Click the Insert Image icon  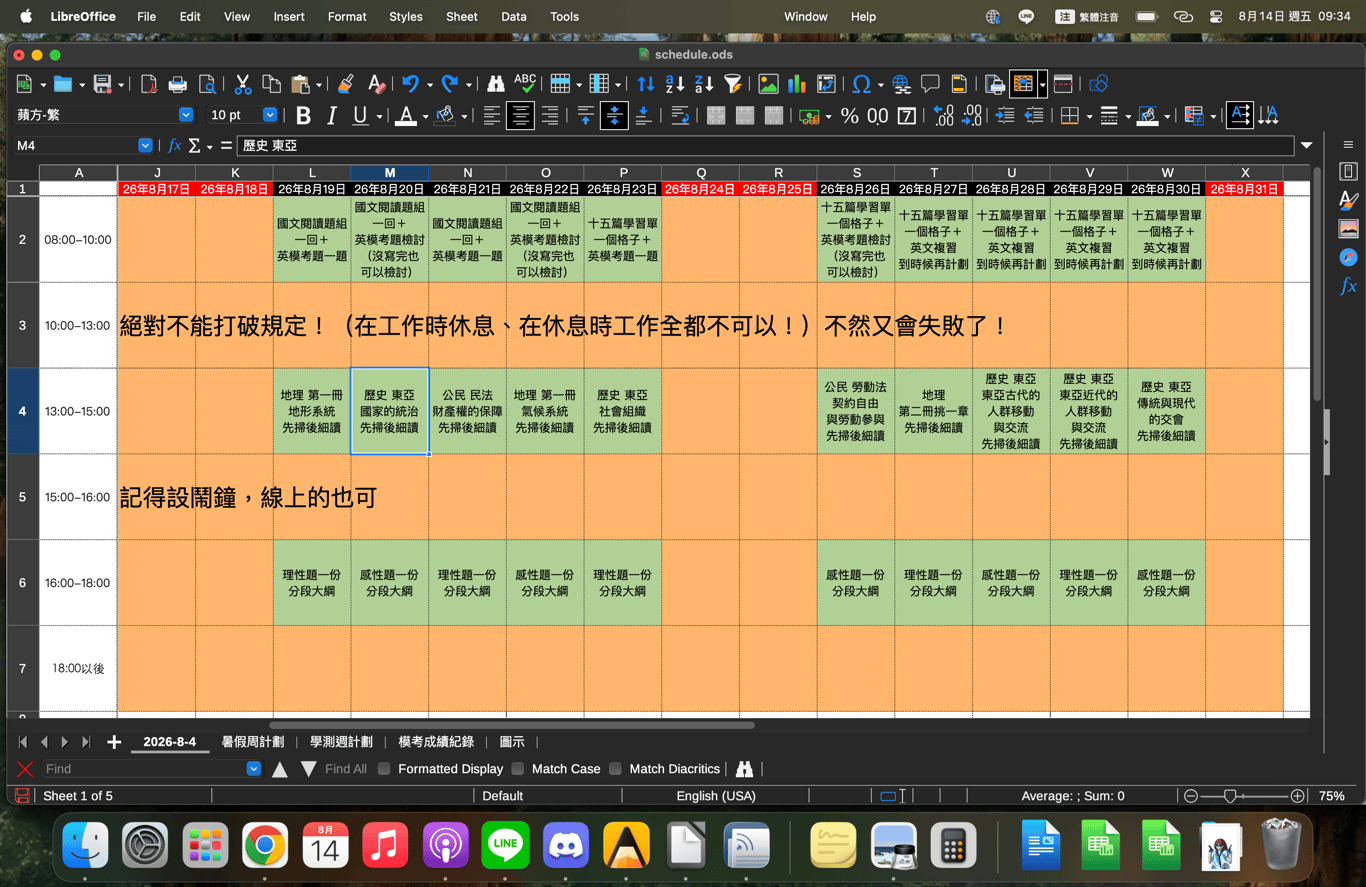pos(768,84)
